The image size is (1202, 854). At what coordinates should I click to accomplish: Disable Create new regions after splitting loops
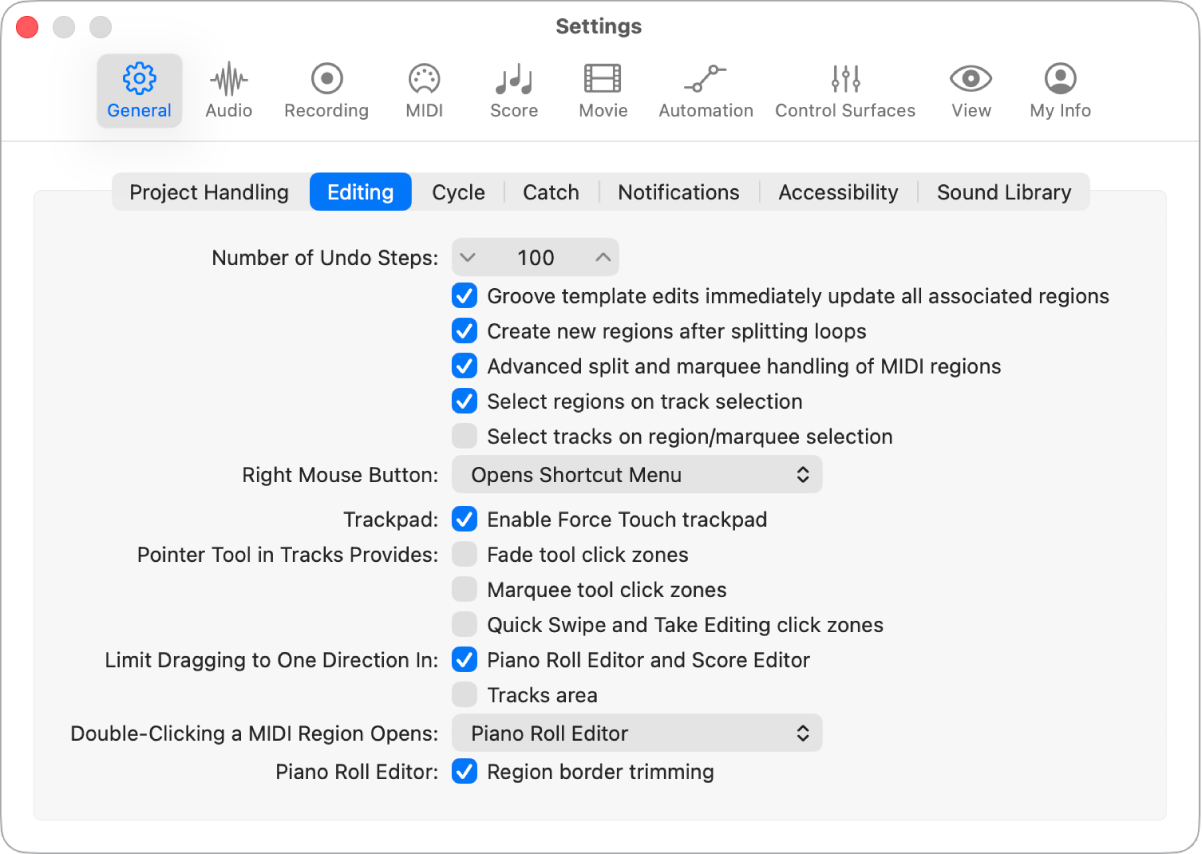(464, 330)
